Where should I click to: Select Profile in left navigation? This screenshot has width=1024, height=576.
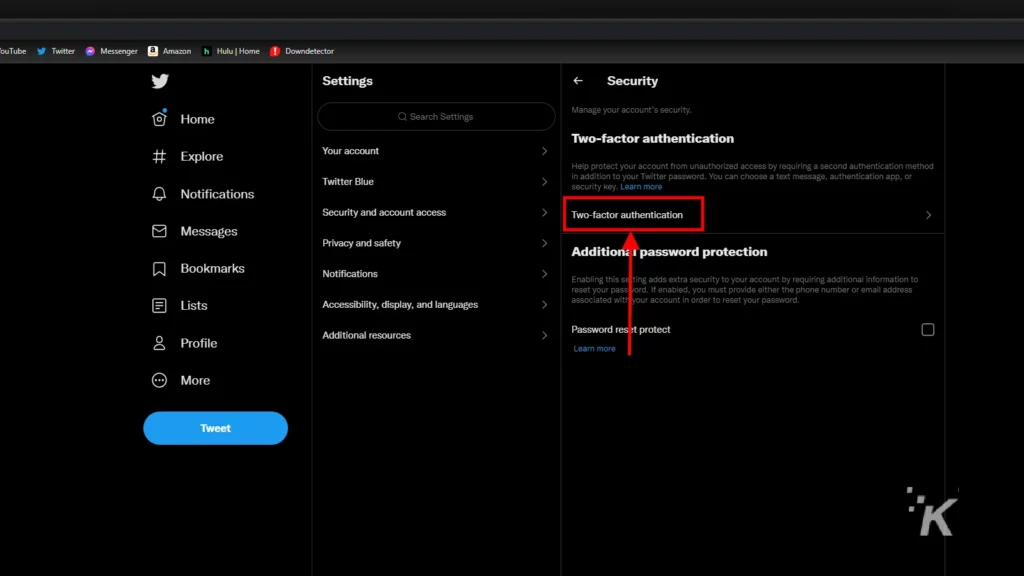pos(199,343)
